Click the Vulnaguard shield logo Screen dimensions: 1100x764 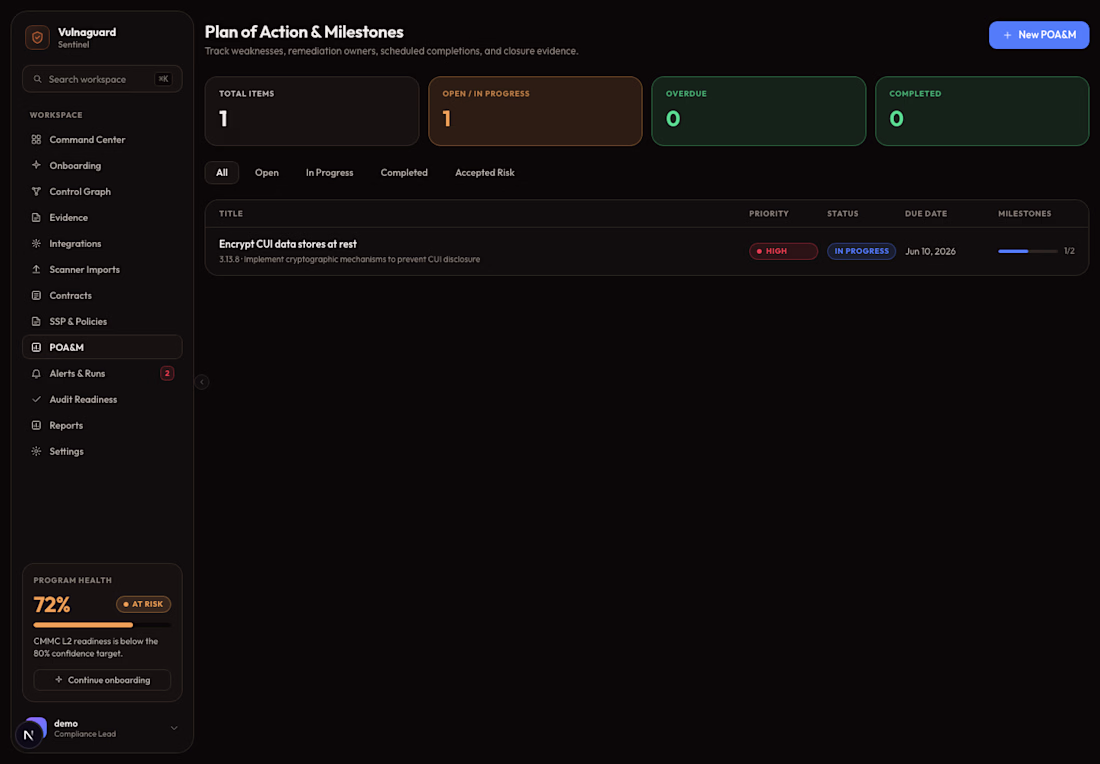[37, 37]
